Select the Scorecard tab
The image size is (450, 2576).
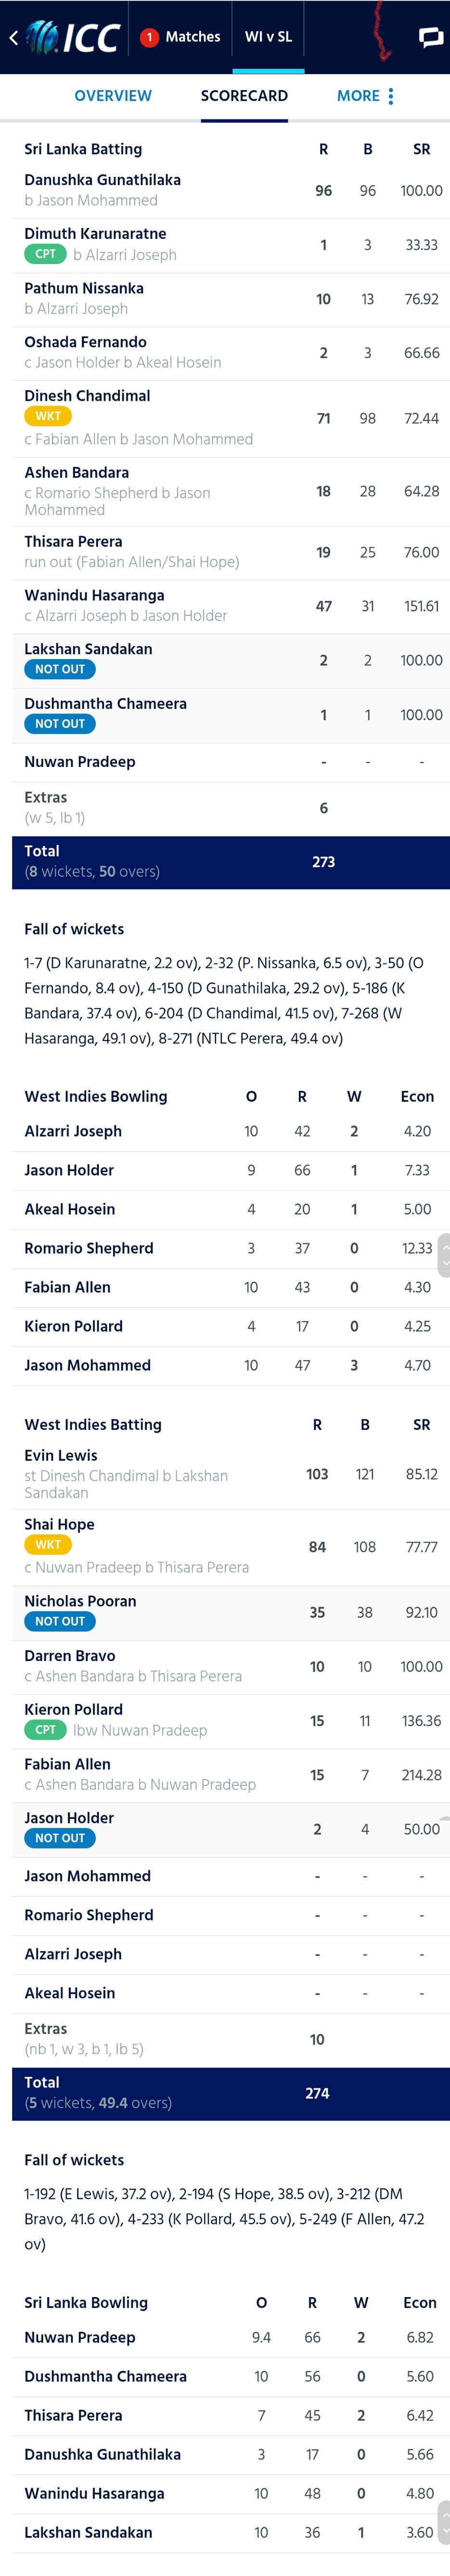(x=244, y=96)
